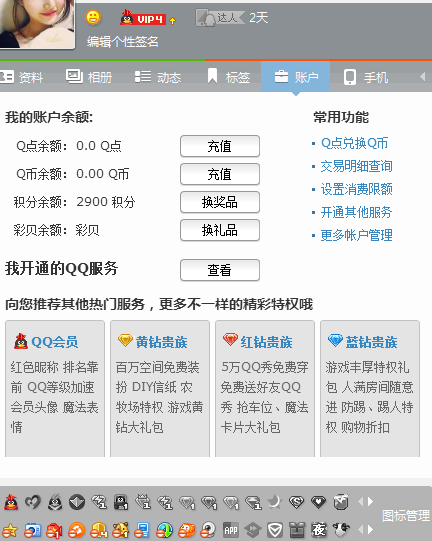Click the gray shield security icon
This screenshot has height=541, width=432.
275,530
